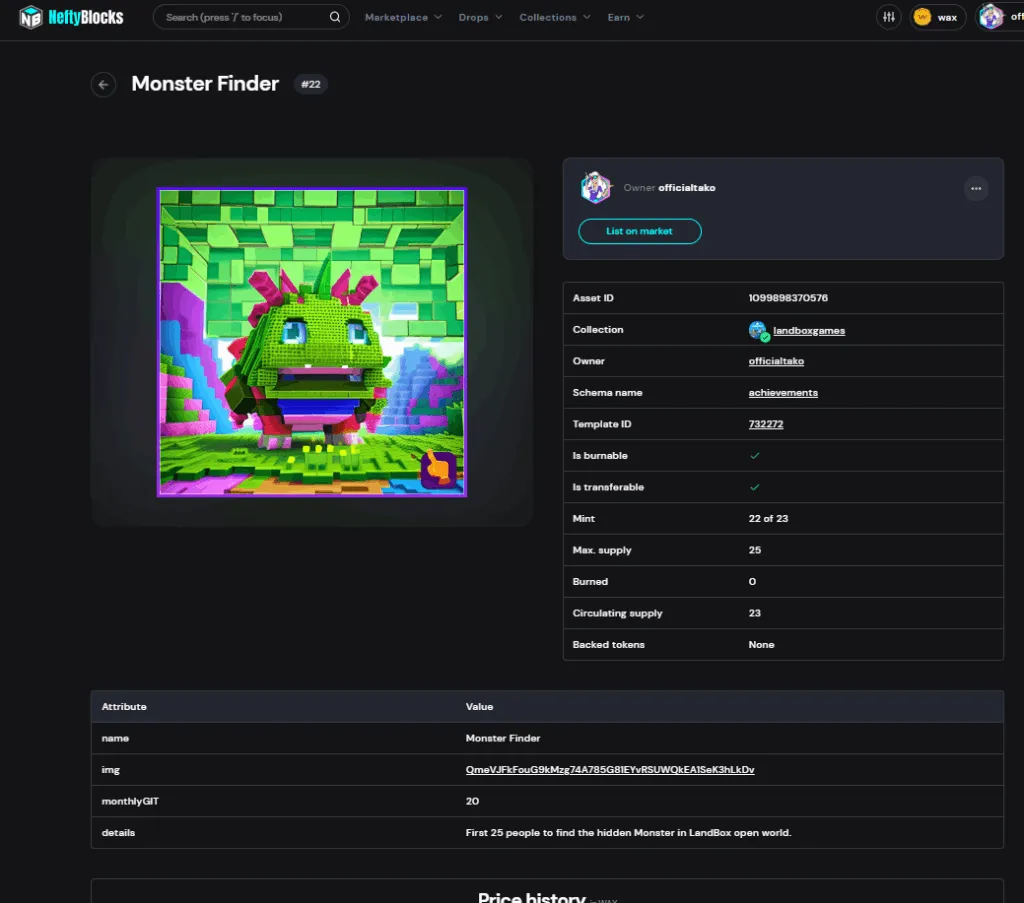This screenshot has width=1024, height=903.
Task: Open the achievements schema link
Action: [783, 392]
